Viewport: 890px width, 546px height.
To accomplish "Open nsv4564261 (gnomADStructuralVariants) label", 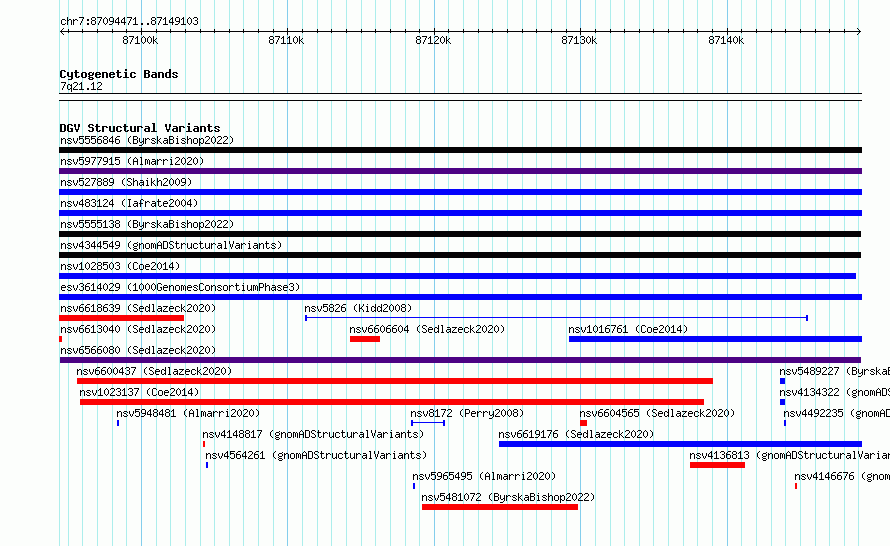I will pyautogui.click(x=316, y=455).
